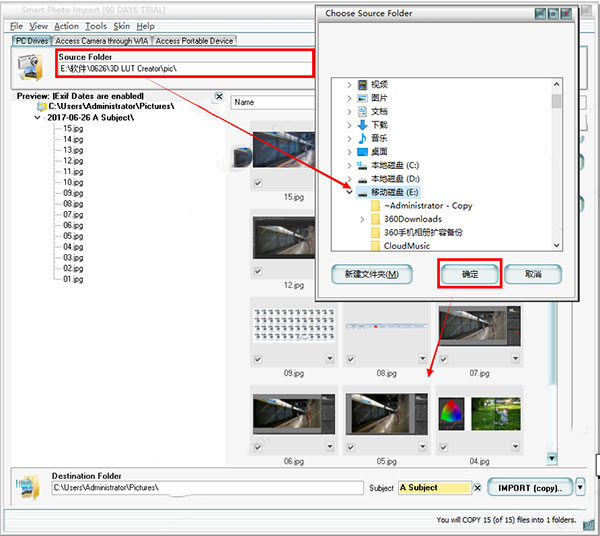
Task: Click the Source Folder path field
Action: click(x=186, y=69)
